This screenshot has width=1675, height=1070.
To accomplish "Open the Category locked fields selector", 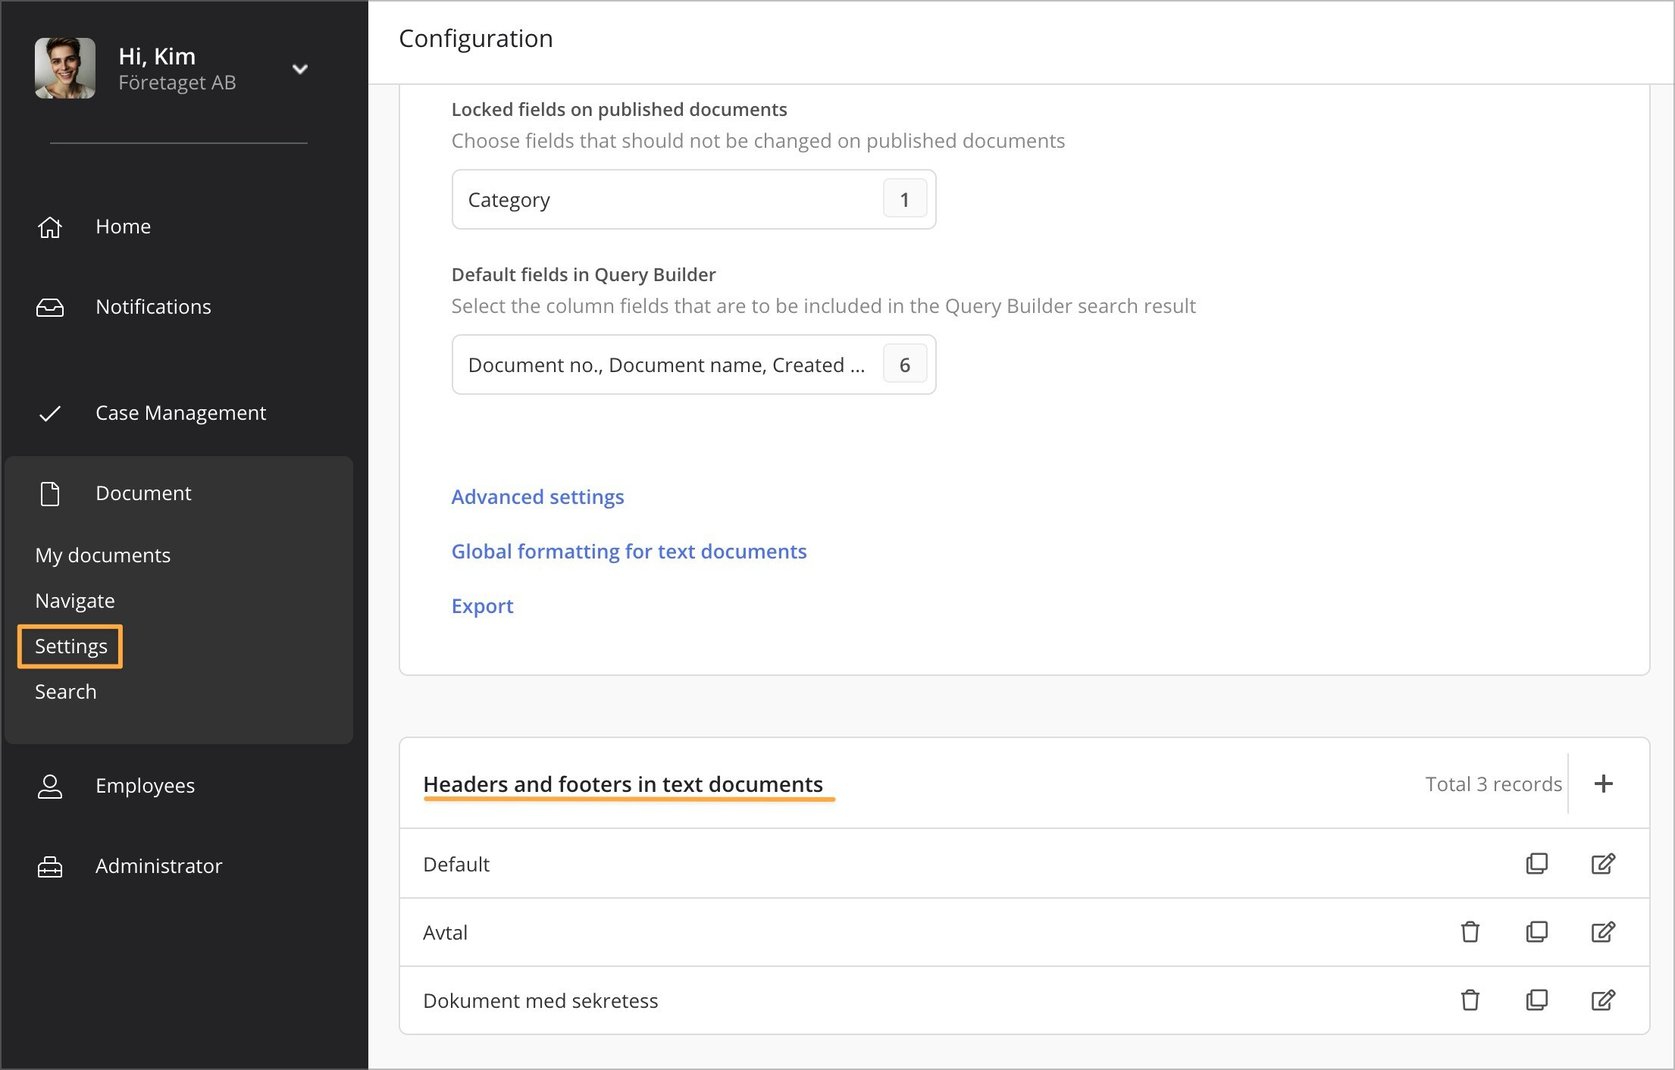I will coord(694,199).
